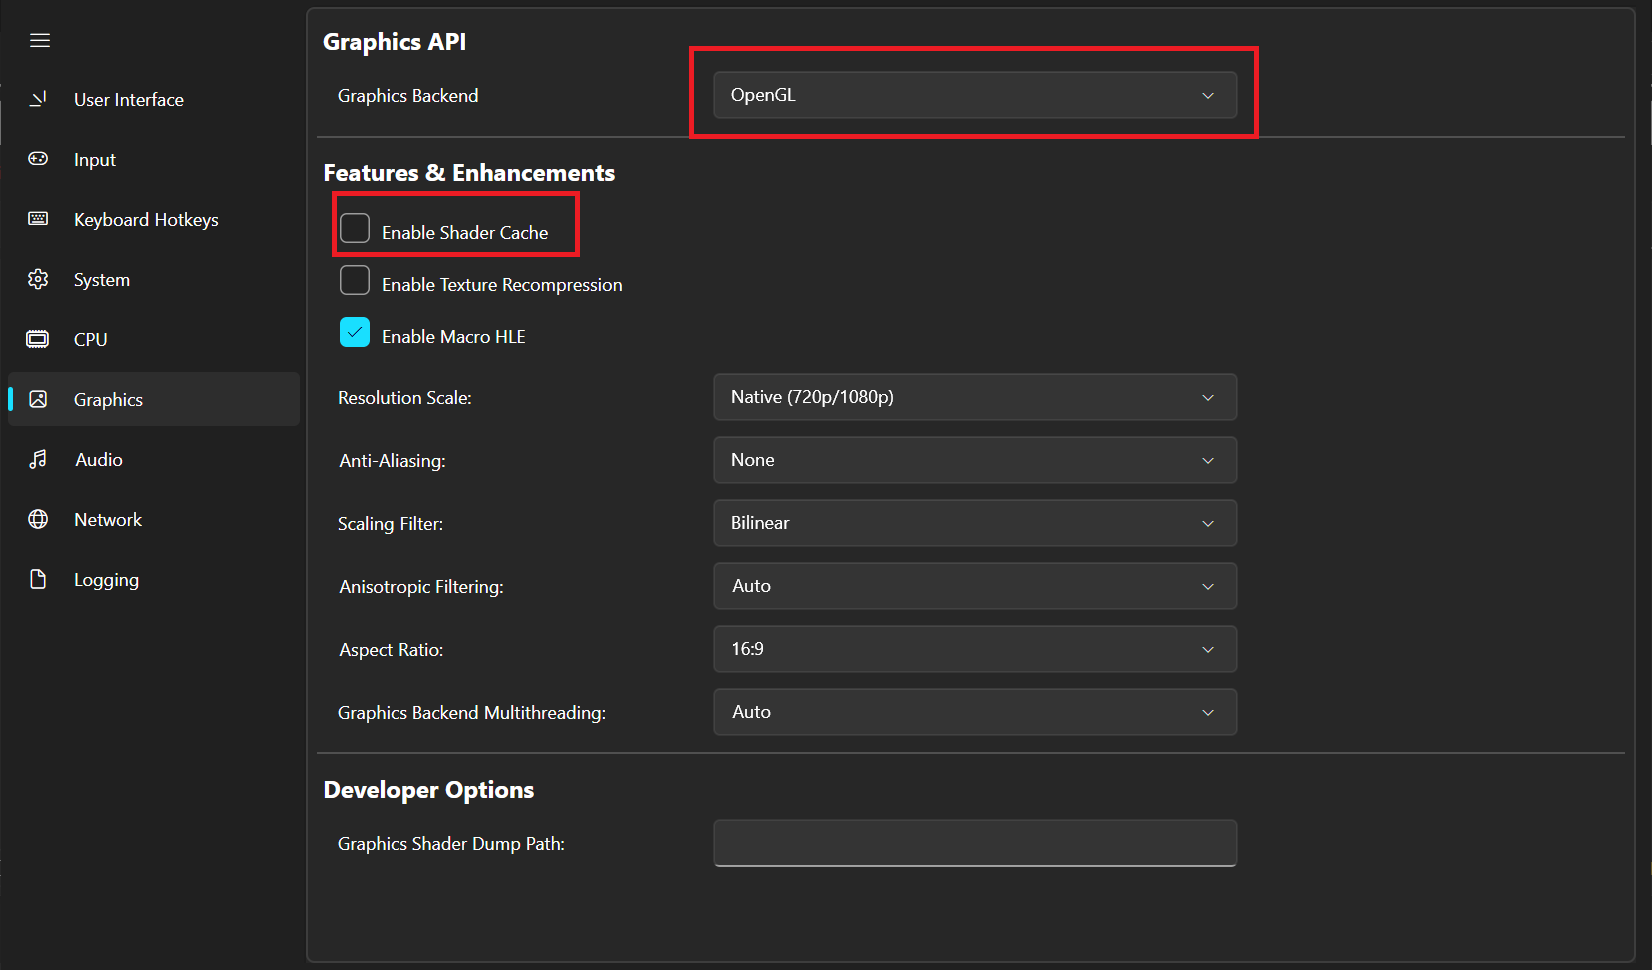Image resolution: width=1652 pixels, height=970 pixels.
Task: Click the CPU chip icon
Action: [38, 339]
